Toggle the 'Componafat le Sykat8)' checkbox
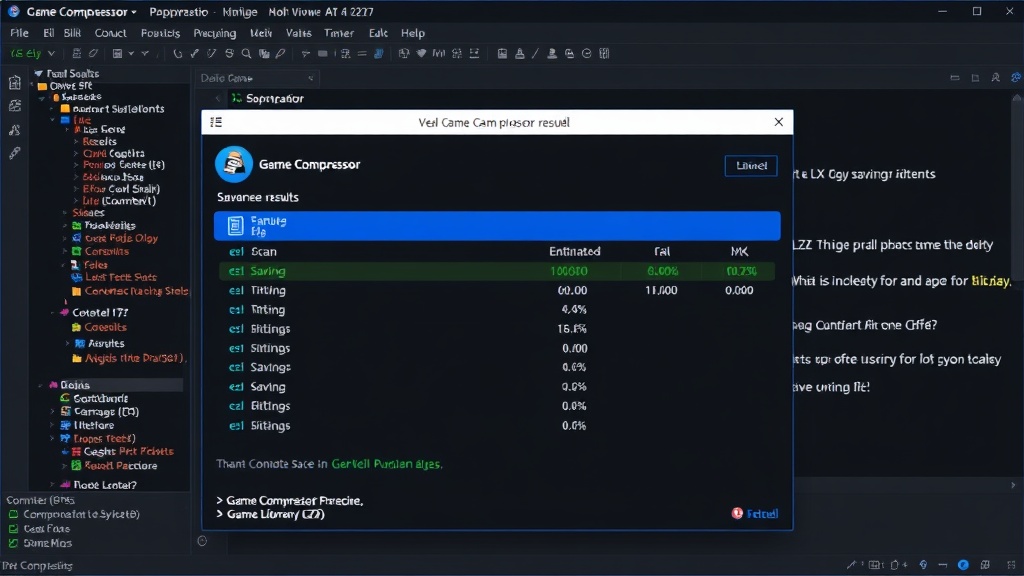 pyautogui.click(x=13, y=515)
